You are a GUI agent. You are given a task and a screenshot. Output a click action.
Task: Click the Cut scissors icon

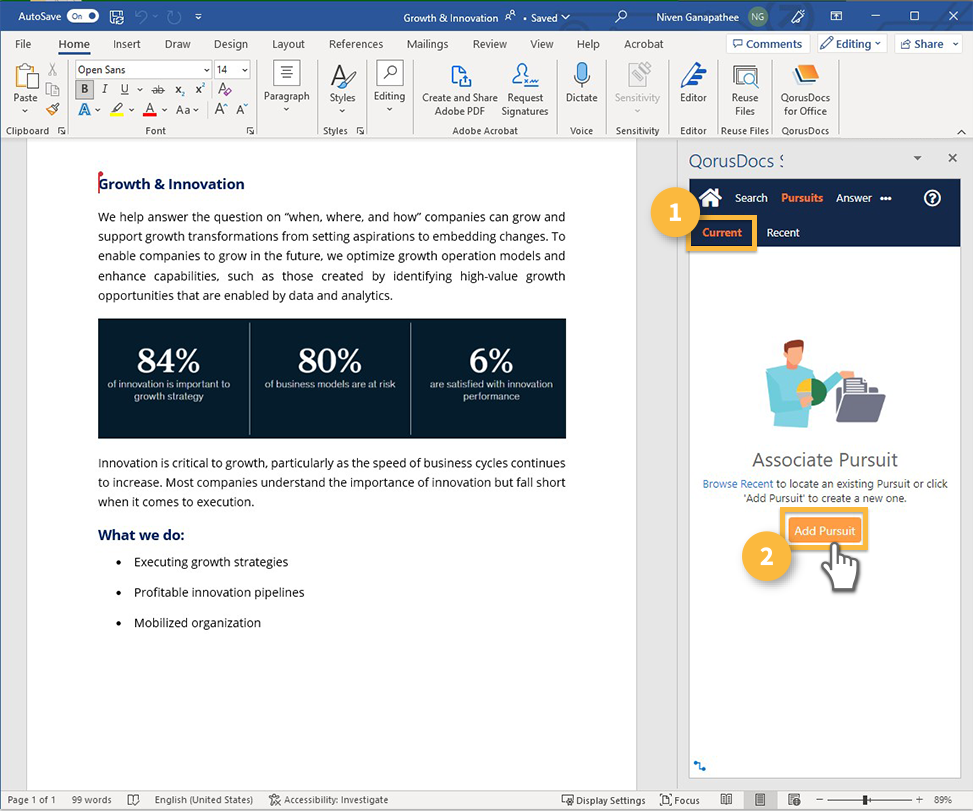click(53, 69)
